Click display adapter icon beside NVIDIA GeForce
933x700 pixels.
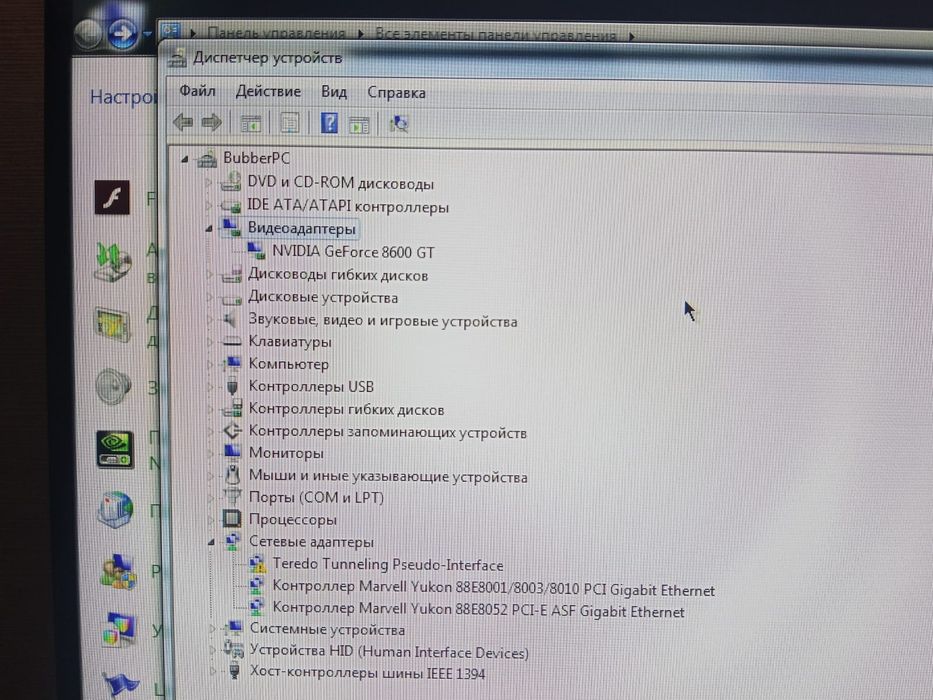click(x=256, y=251)
